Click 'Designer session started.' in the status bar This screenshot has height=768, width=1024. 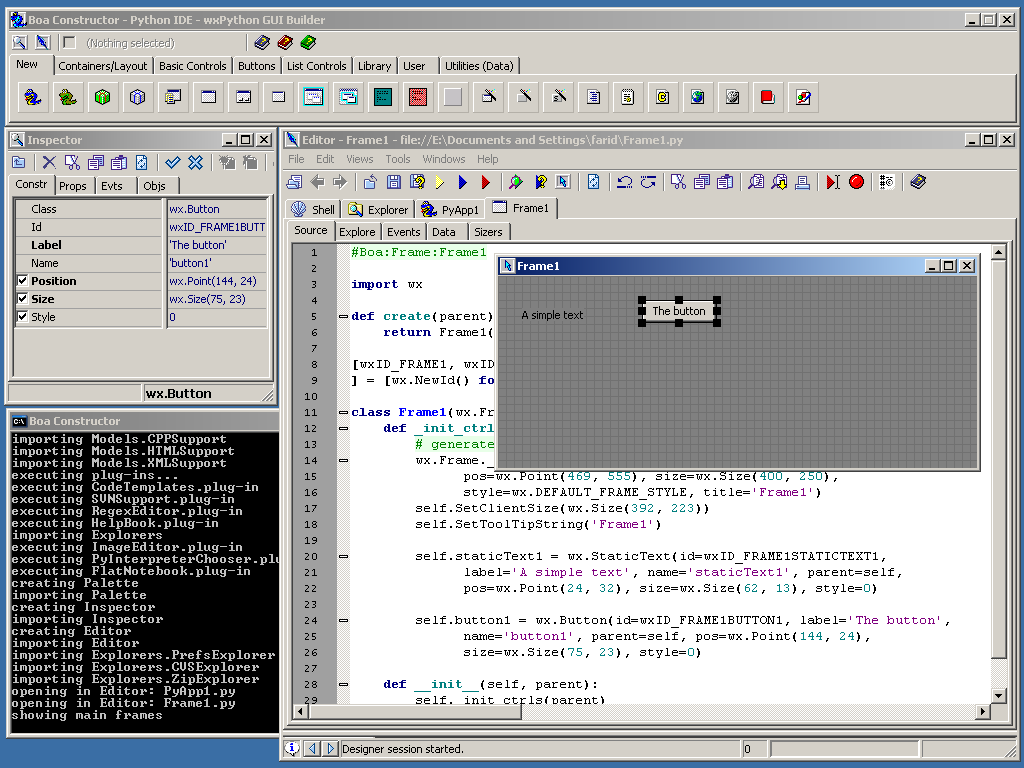403,749
